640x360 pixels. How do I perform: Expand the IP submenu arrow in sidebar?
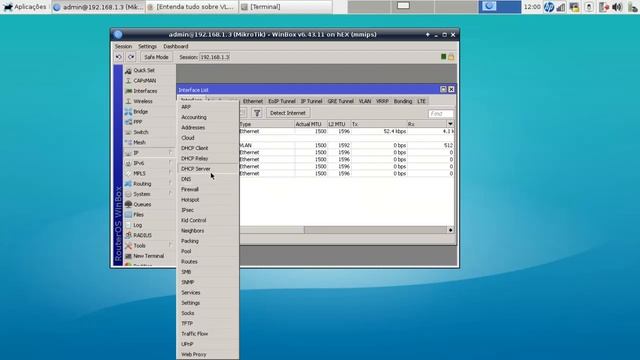171,153
